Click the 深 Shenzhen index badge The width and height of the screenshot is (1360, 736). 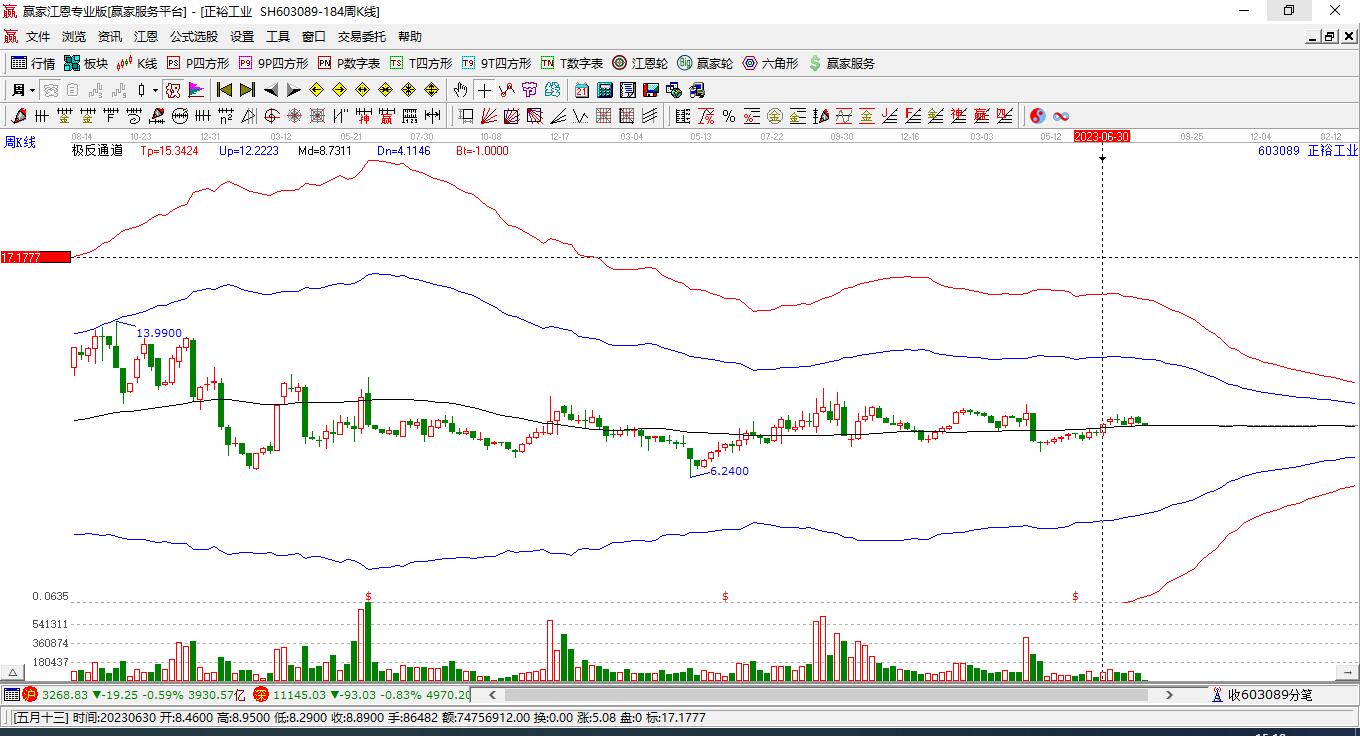[261, 694]
